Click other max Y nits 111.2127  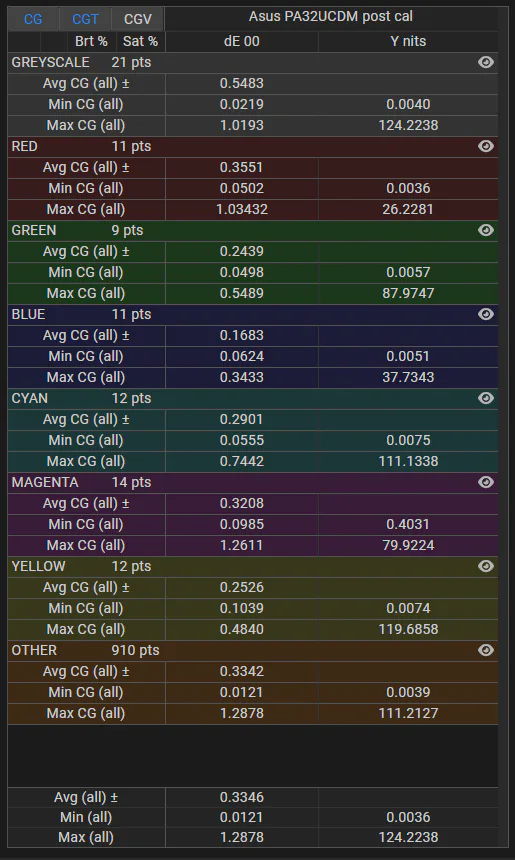[x=408, y=712]
